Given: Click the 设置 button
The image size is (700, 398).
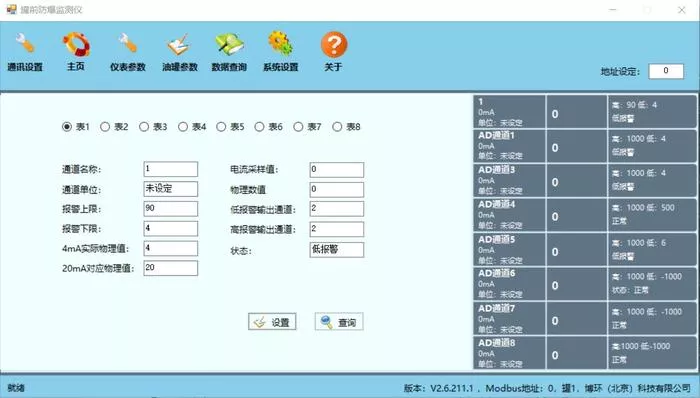Looking at the screenshot, I should point(272,322).
